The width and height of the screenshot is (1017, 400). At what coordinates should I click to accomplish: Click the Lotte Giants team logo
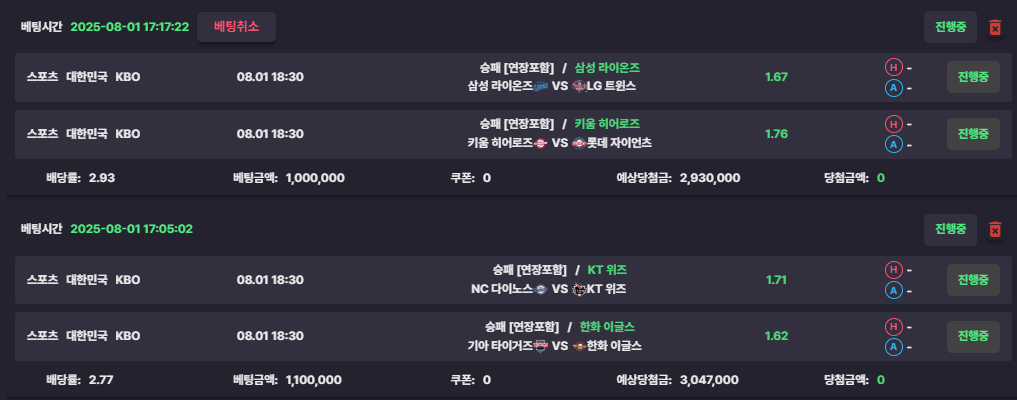[579, 143]
